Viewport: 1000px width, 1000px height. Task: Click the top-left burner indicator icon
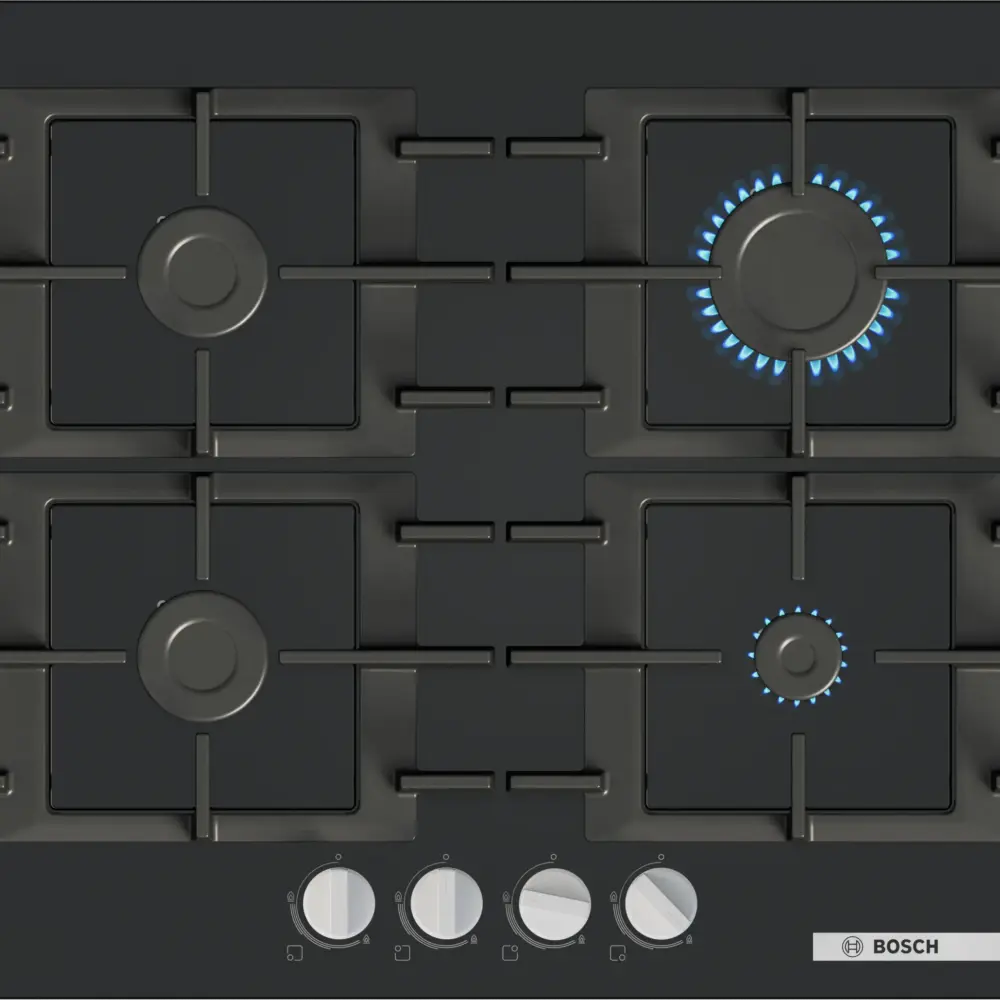(402, 953)
